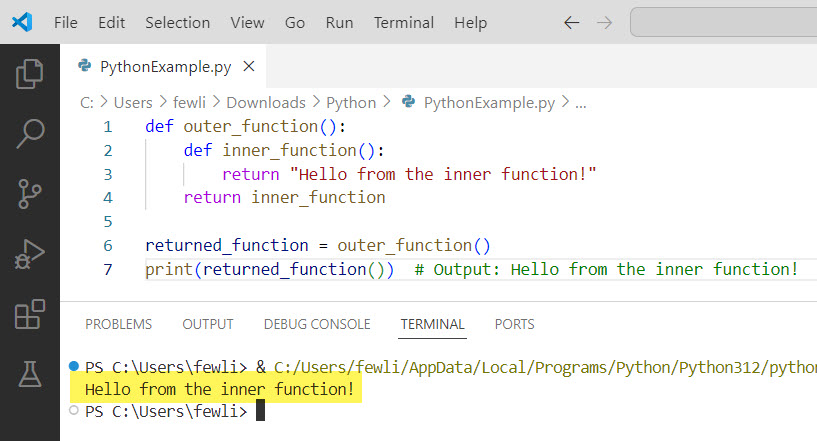Open the Terminal menu
This screenshot has width=817, height=441.
pos(404,22)
